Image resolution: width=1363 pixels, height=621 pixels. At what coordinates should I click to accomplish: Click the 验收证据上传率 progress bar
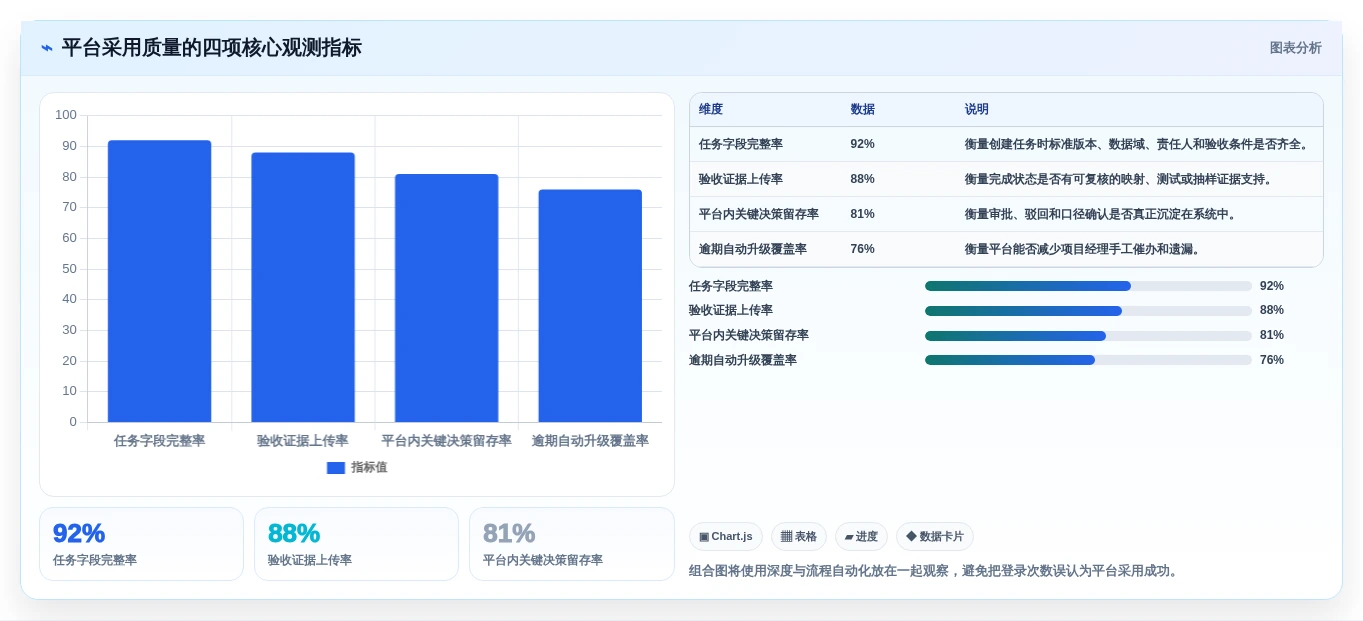(1088, 311)
